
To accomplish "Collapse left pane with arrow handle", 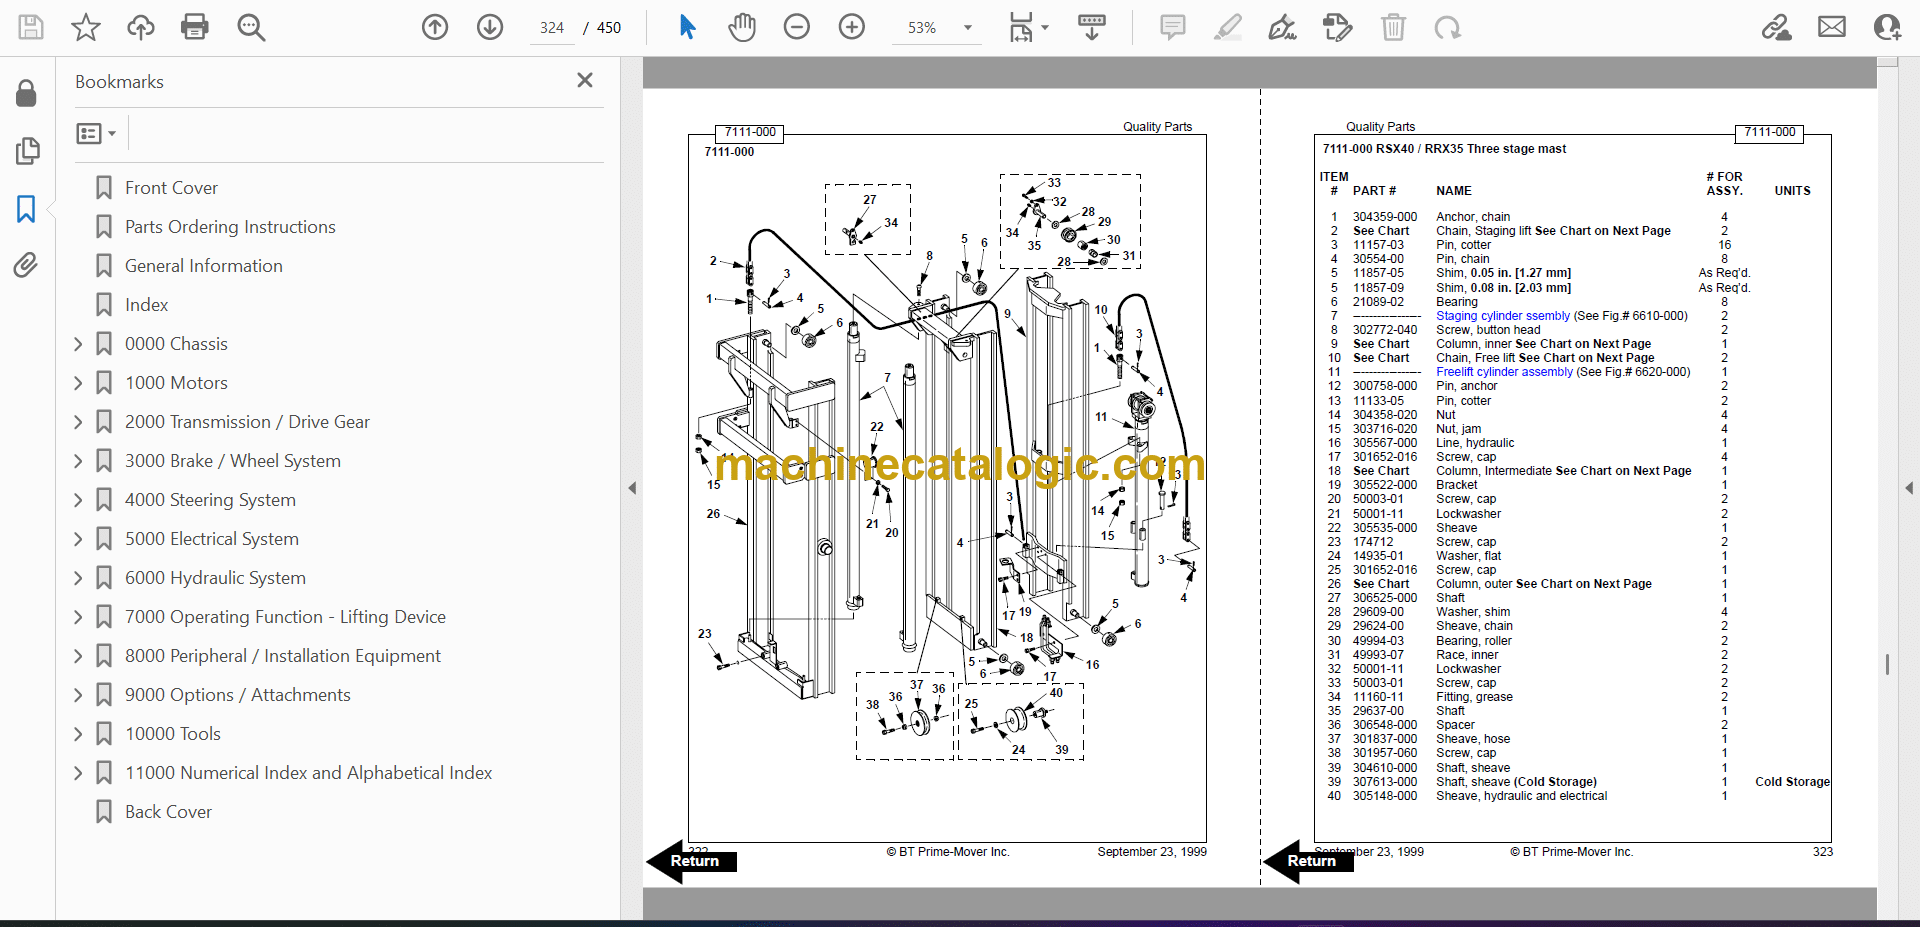I will pyautogui.click(x=632, y=488).
